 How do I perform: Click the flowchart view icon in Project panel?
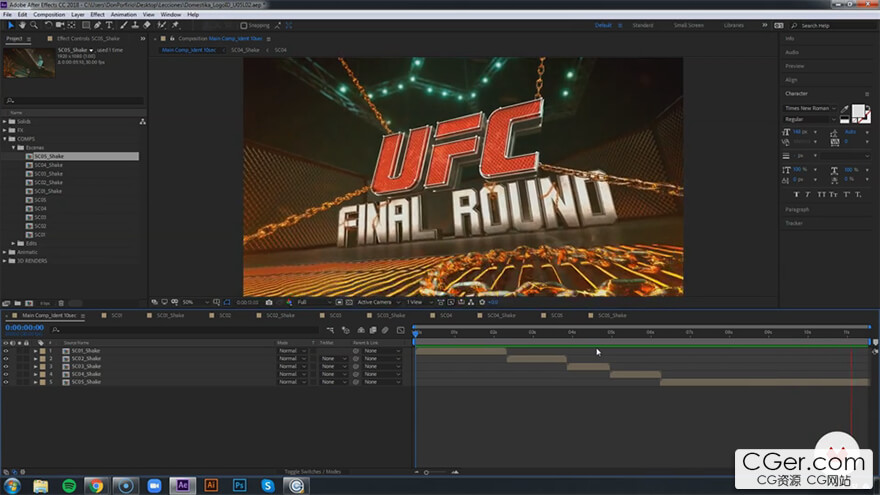pyautogui.click(x=143, y=122)
